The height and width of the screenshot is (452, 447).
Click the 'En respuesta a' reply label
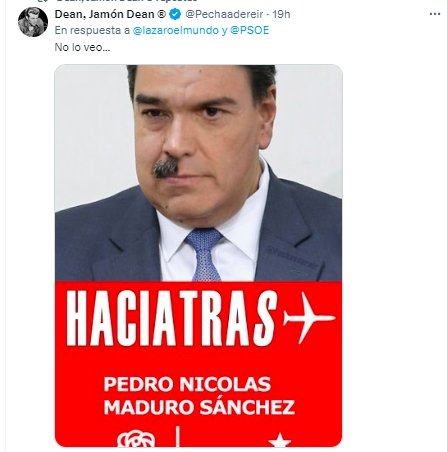[92, 30]
